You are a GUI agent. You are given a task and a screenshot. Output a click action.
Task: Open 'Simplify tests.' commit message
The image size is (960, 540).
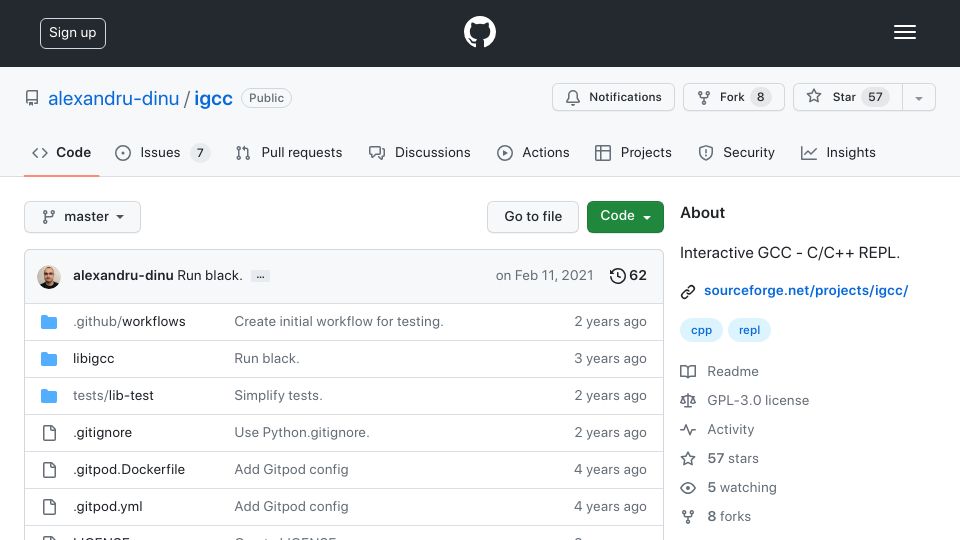click(x=278, y=396)
